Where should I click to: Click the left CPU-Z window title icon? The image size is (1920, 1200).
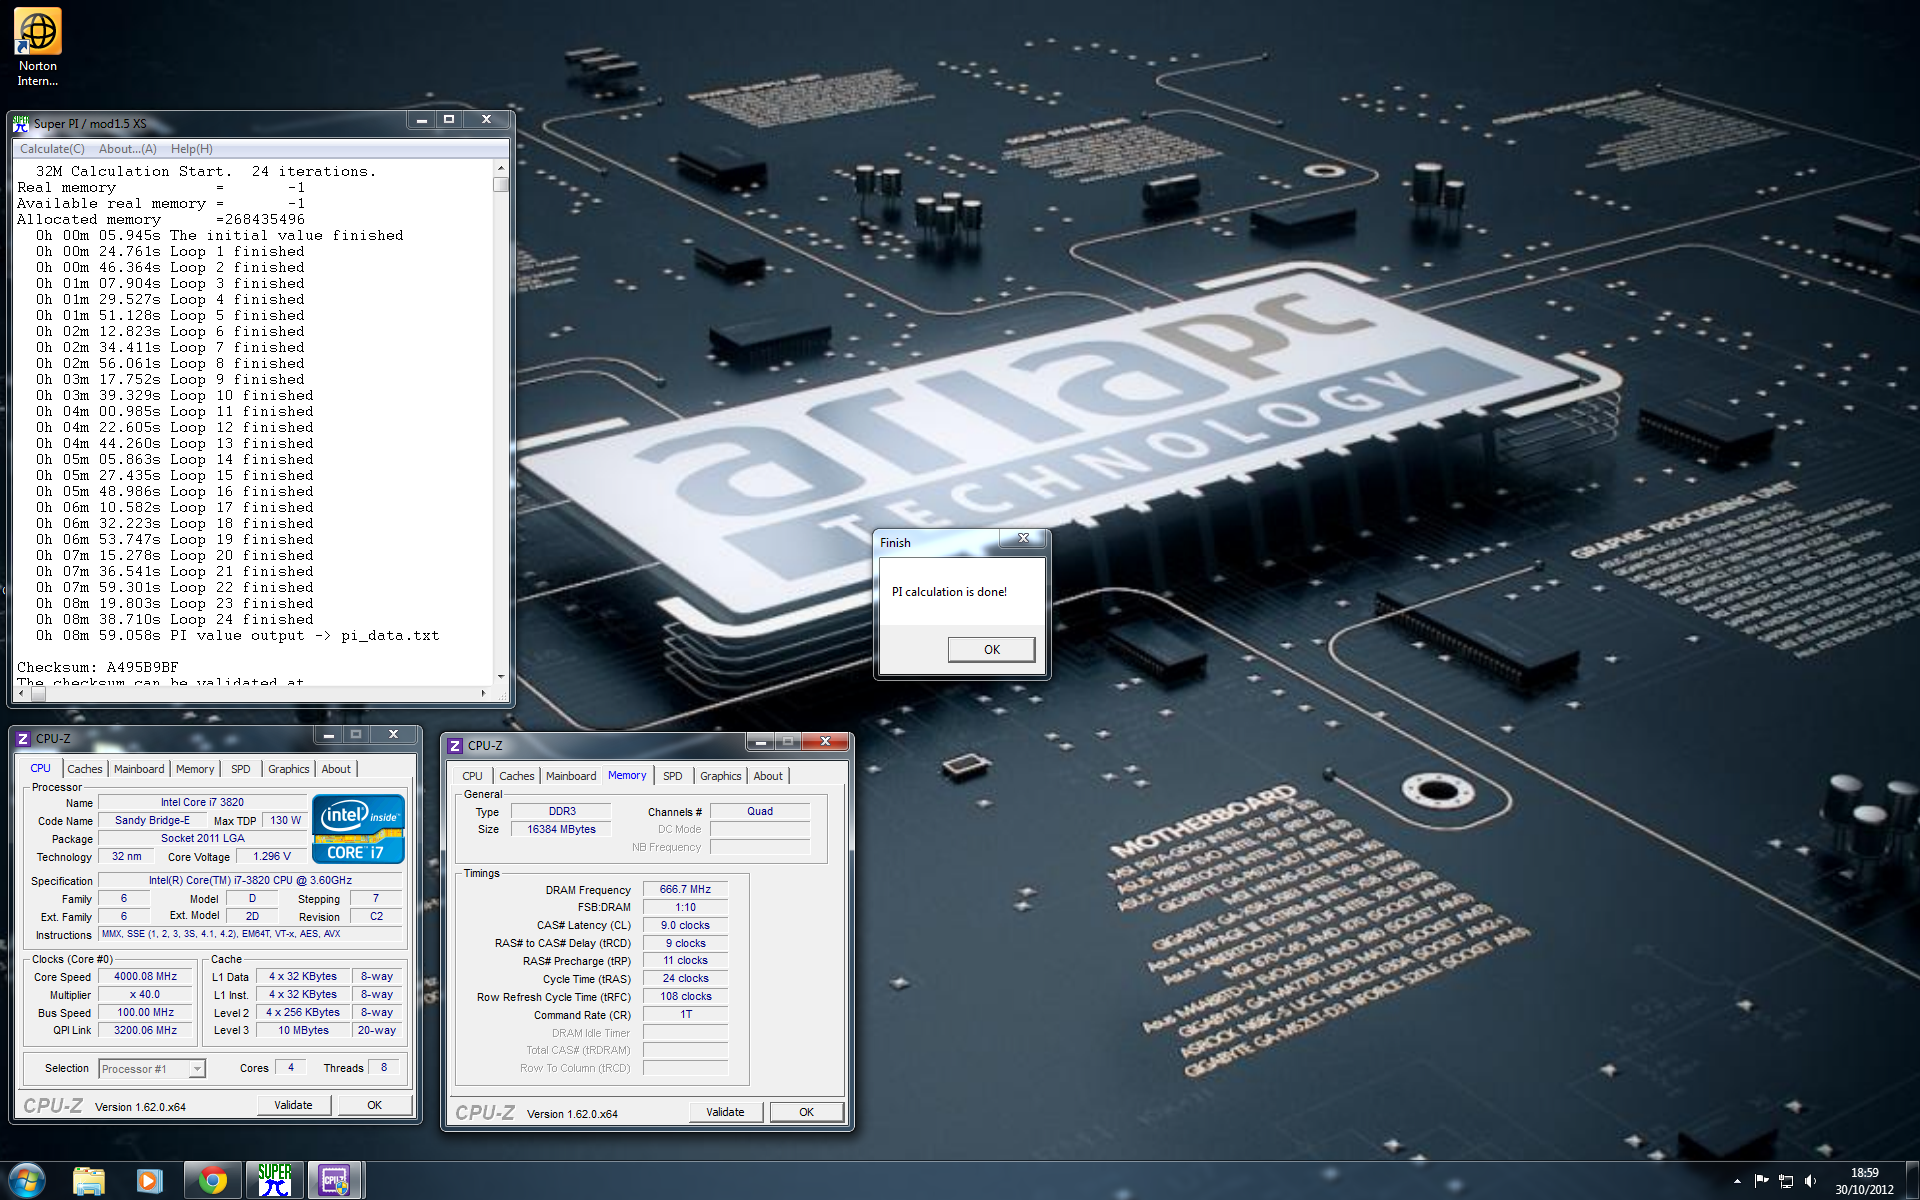click(x=23, y=739)
